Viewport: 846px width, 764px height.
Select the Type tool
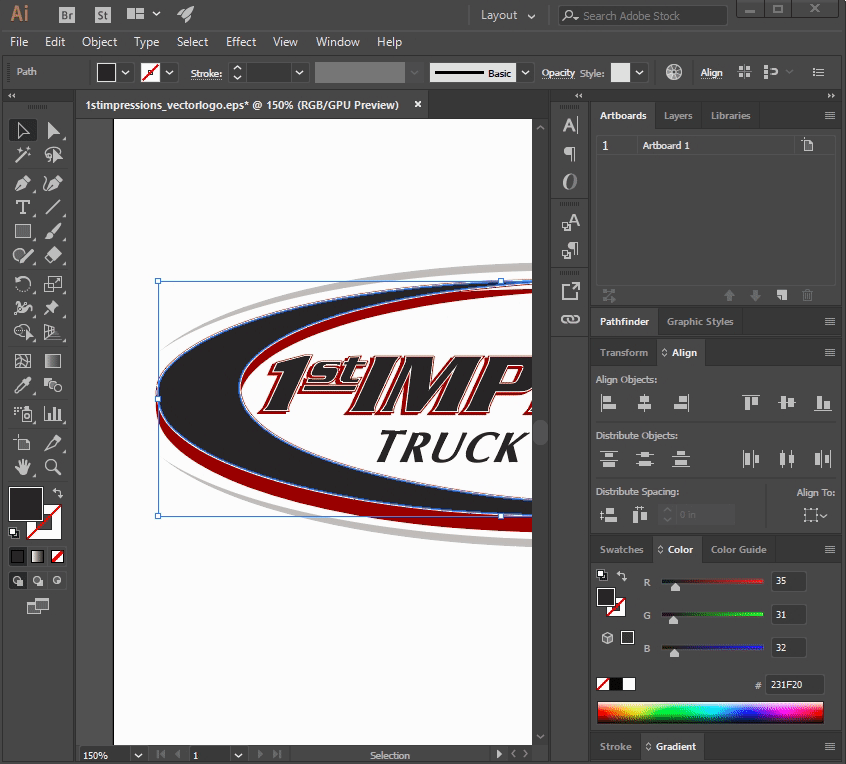(x=23, y=207)
